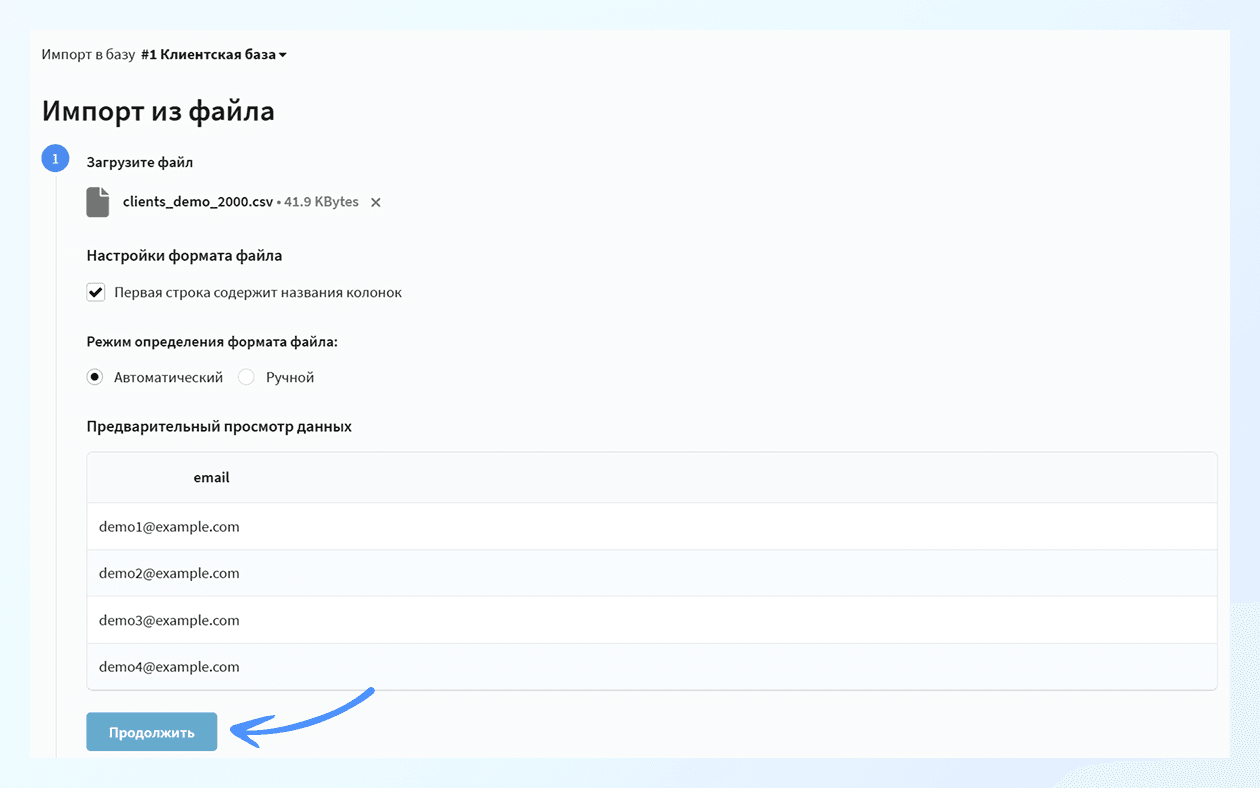Click the gray file document icon
1260x788 pixels.
[x=98, y=202]
